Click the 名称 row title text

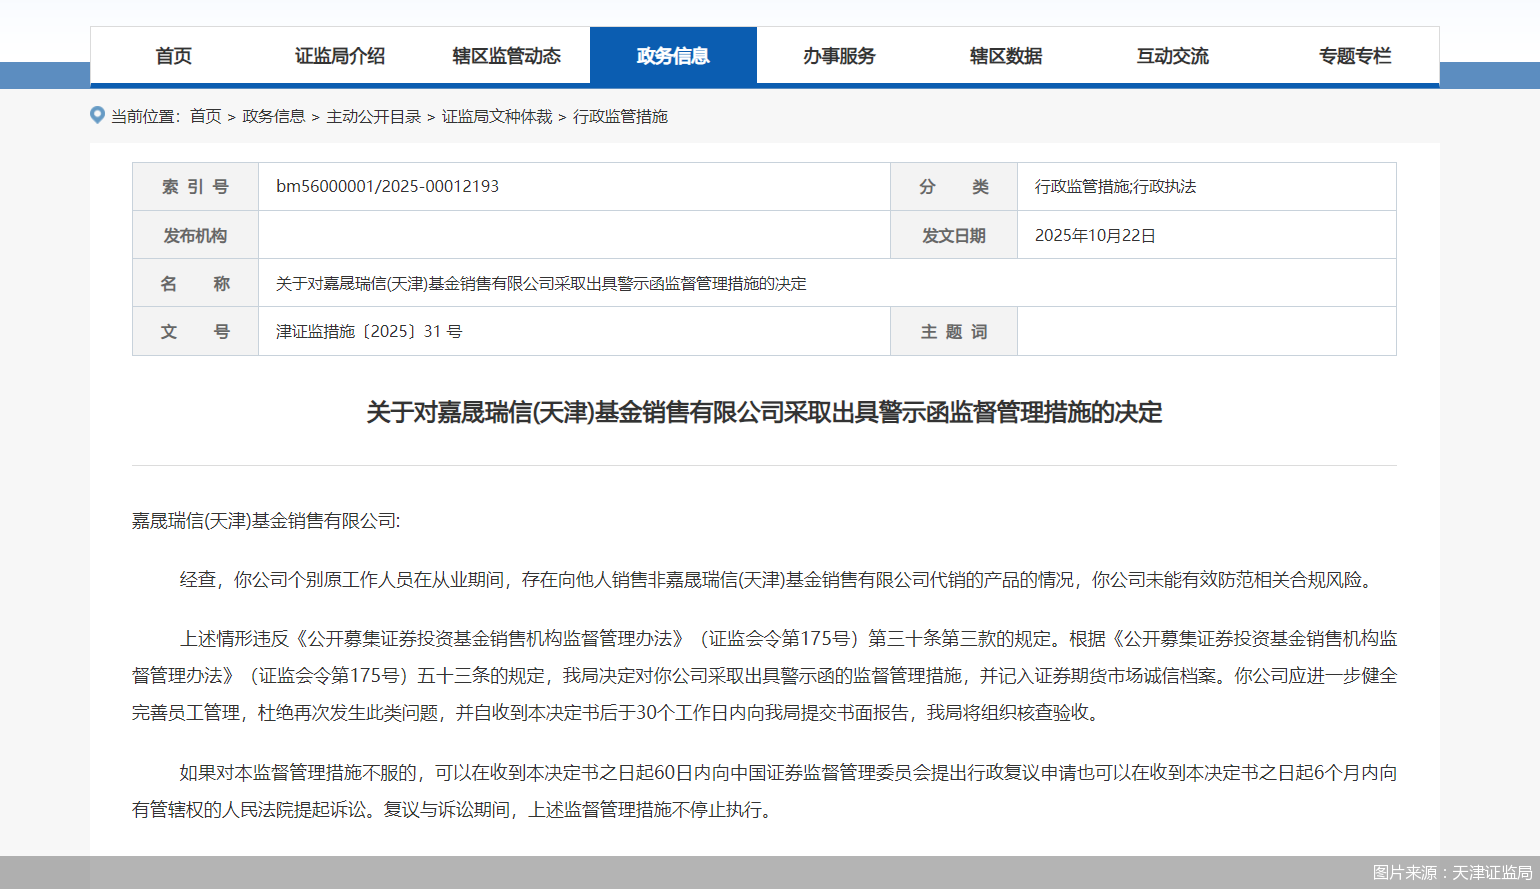tap(541, 284)
